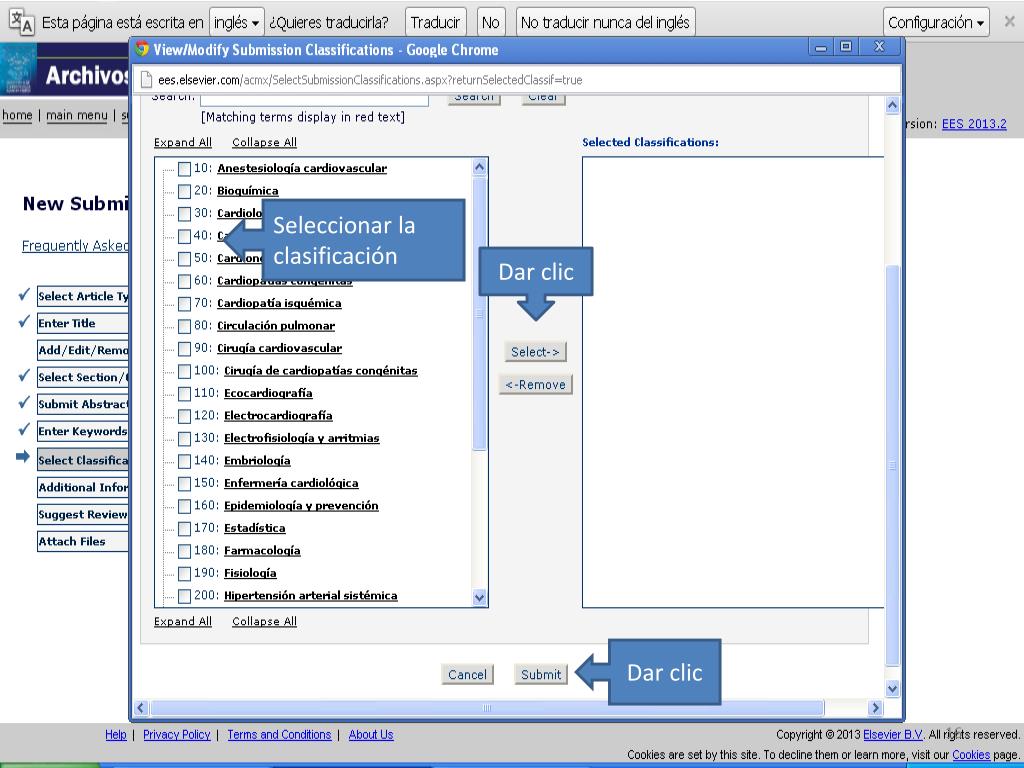Screen dimensions: 1024x768
Task: Click the horizontal scrollbar right arrow
Action: (876, 708)
